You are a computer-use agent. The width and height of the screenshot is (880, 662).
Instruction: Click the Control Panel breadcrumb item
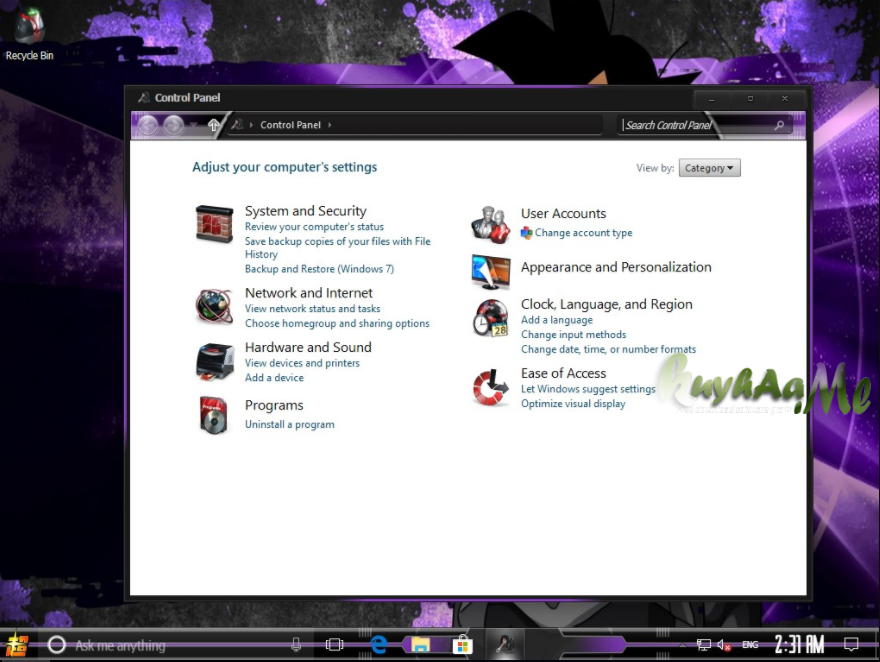pos(290,125)
